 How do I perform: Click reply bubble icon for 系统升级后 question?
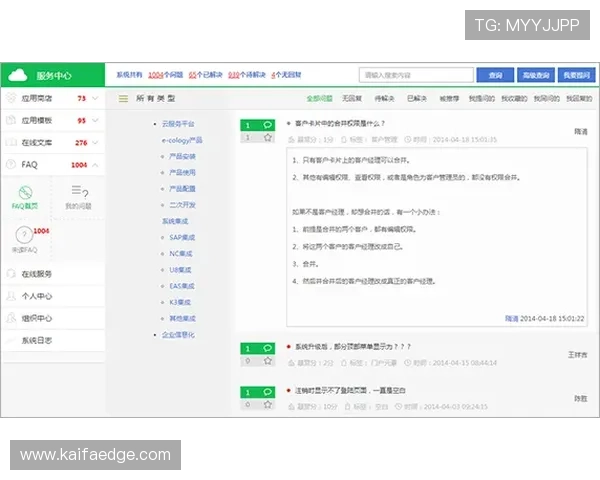267,348
